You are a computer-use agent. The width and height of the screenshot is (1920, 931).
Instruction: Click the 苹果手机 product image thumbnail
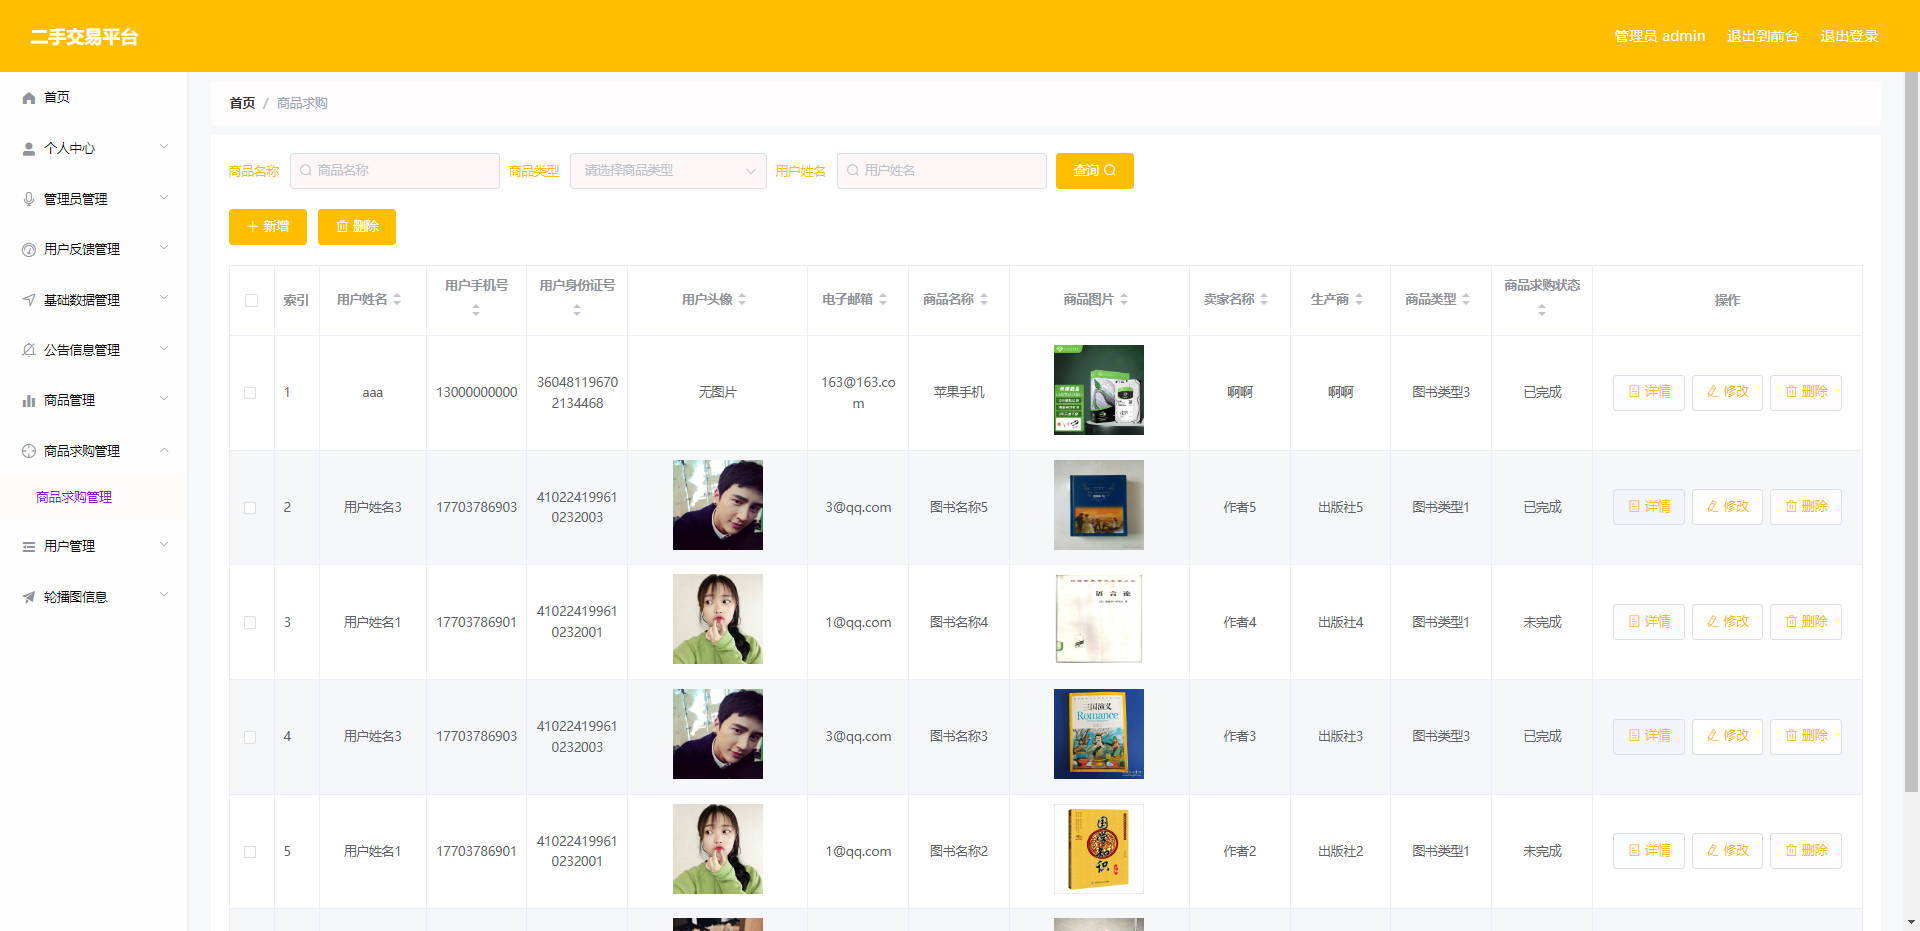point(1099,390)
